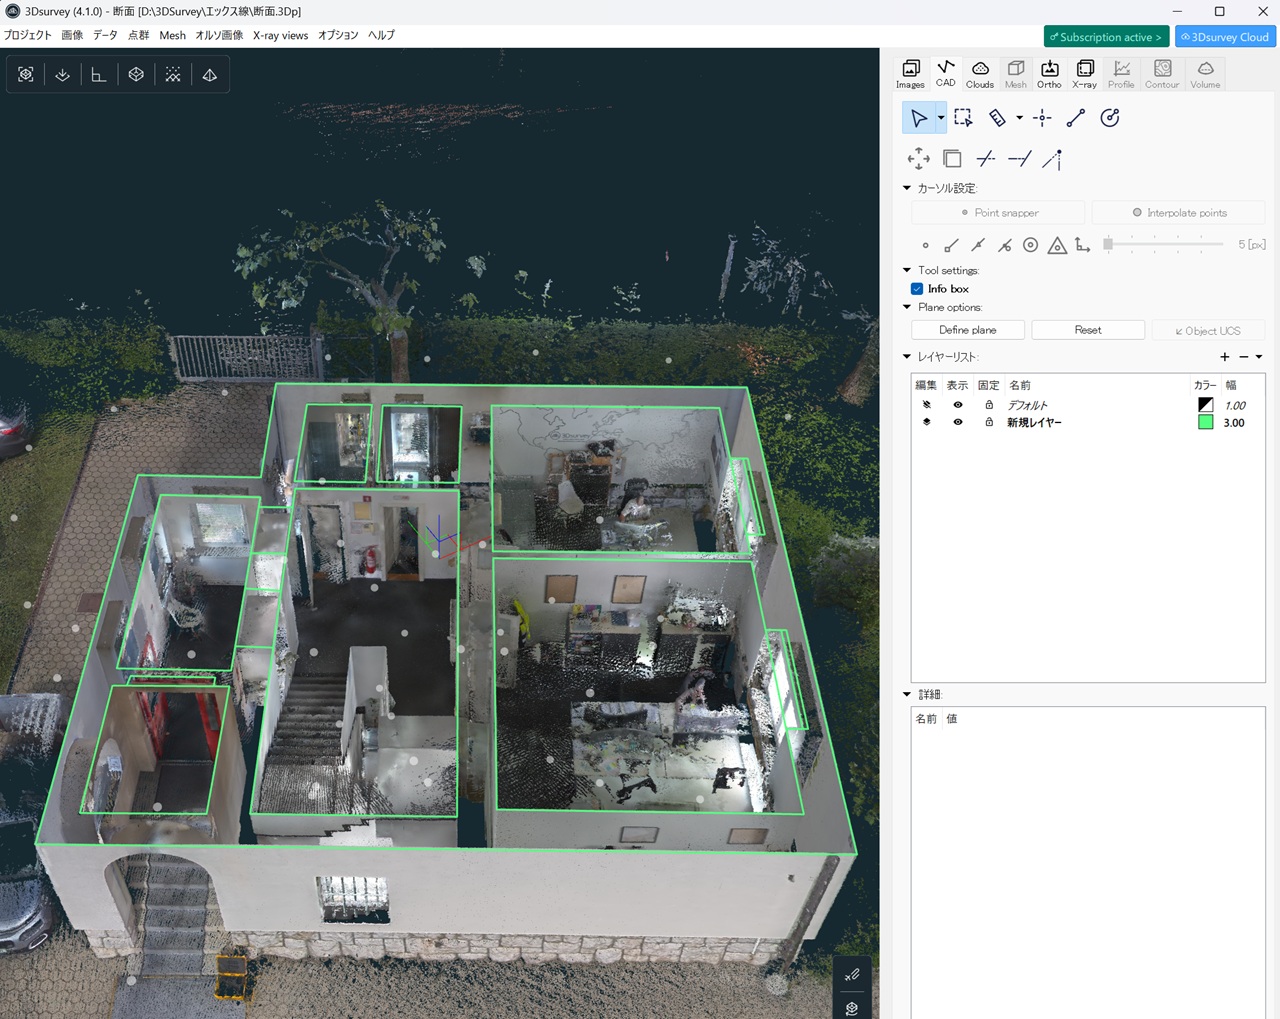Hide the 新規レイヤー layer using its eye icon
The image size is (1280, 1019).
click(958, 423)
